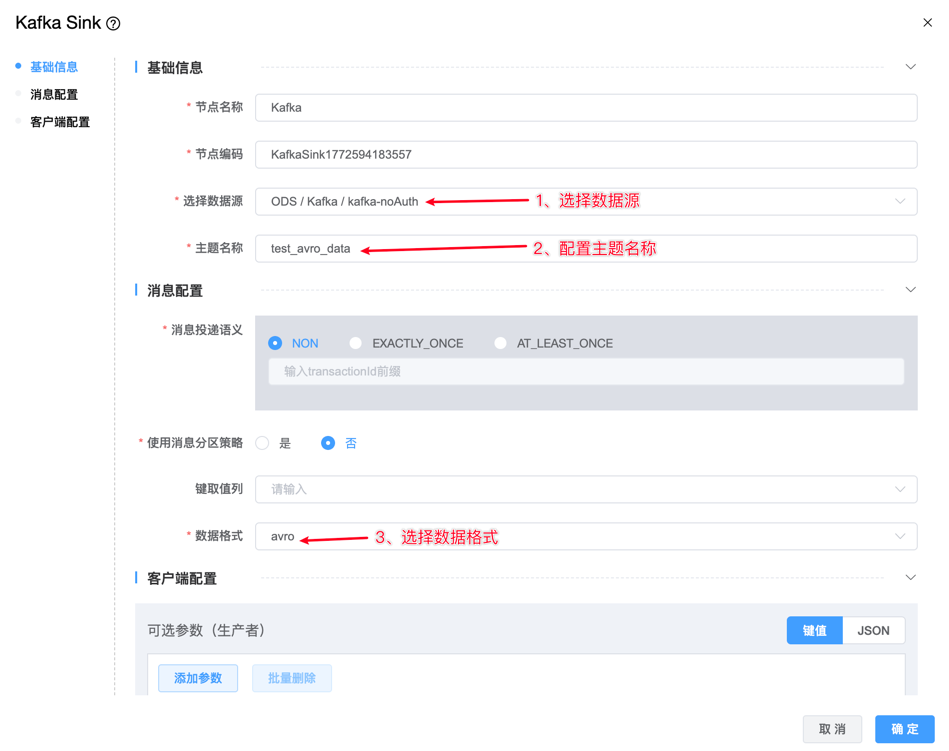Jump to 客户端配置 in side navigation

coord(60,122)
